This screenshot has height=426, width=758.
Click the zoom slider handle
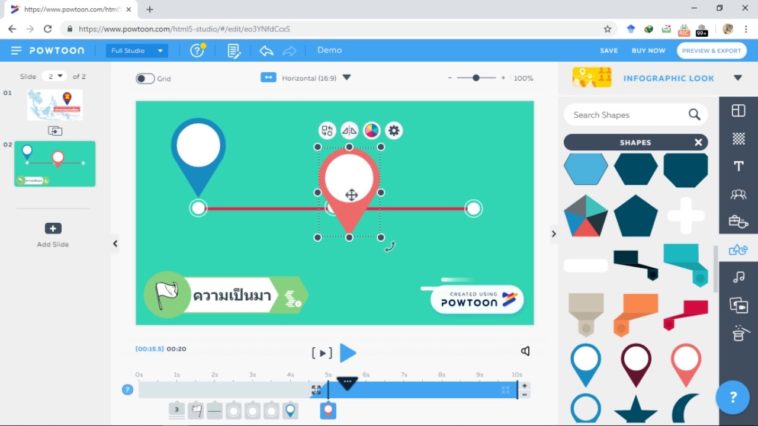(x=476, y=78)
